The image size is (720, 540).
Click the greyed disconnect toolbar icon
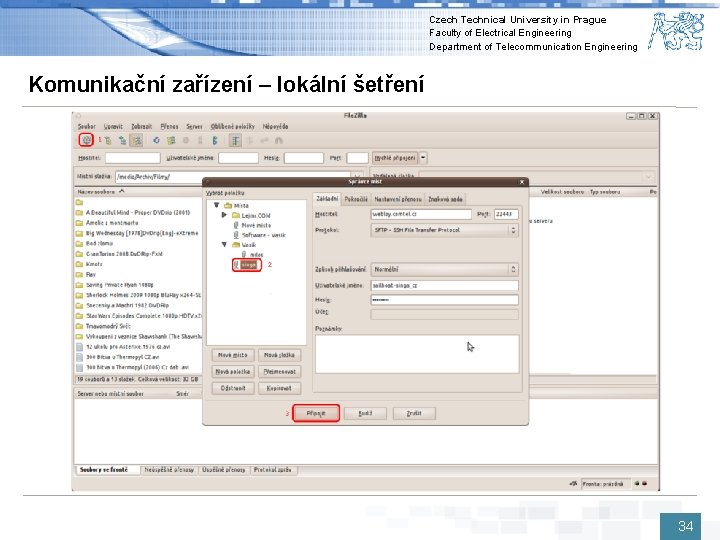tap(200, 141)
